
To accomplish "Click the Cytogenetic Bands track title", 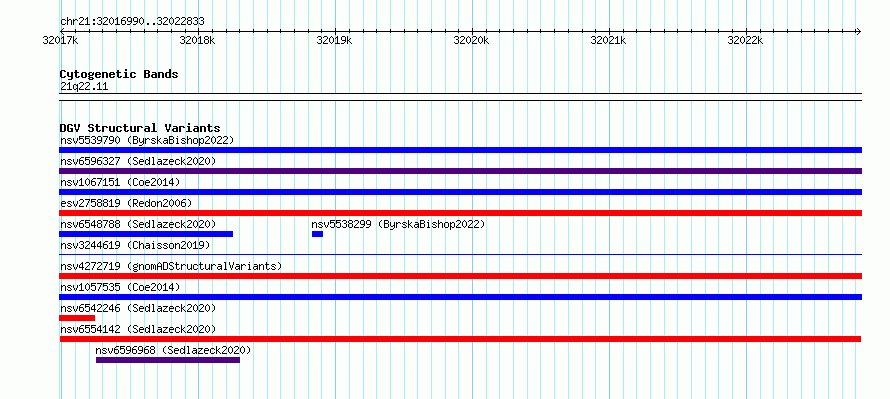I will (119, 74).
